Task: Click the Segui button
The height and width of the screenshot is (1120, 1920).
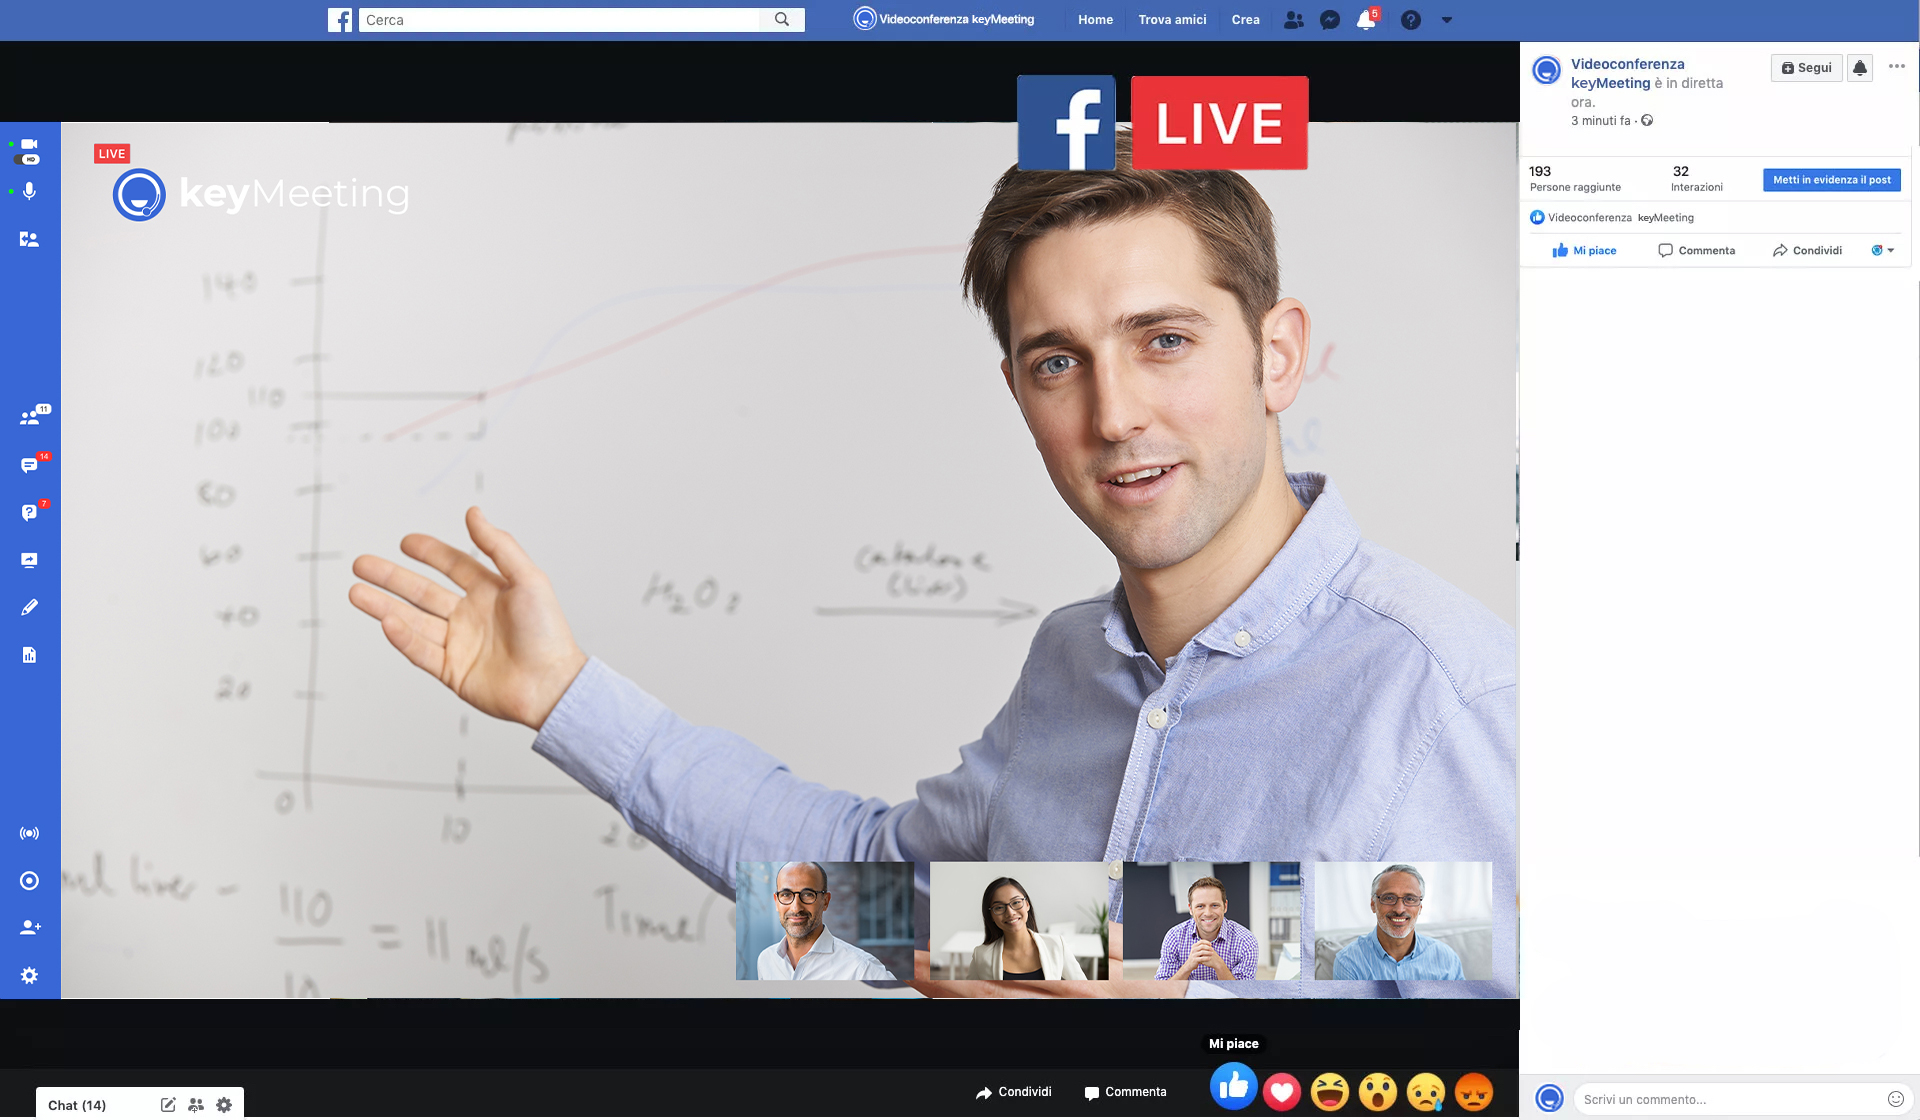Action: pyautogui.click(x=1806, y=68)
